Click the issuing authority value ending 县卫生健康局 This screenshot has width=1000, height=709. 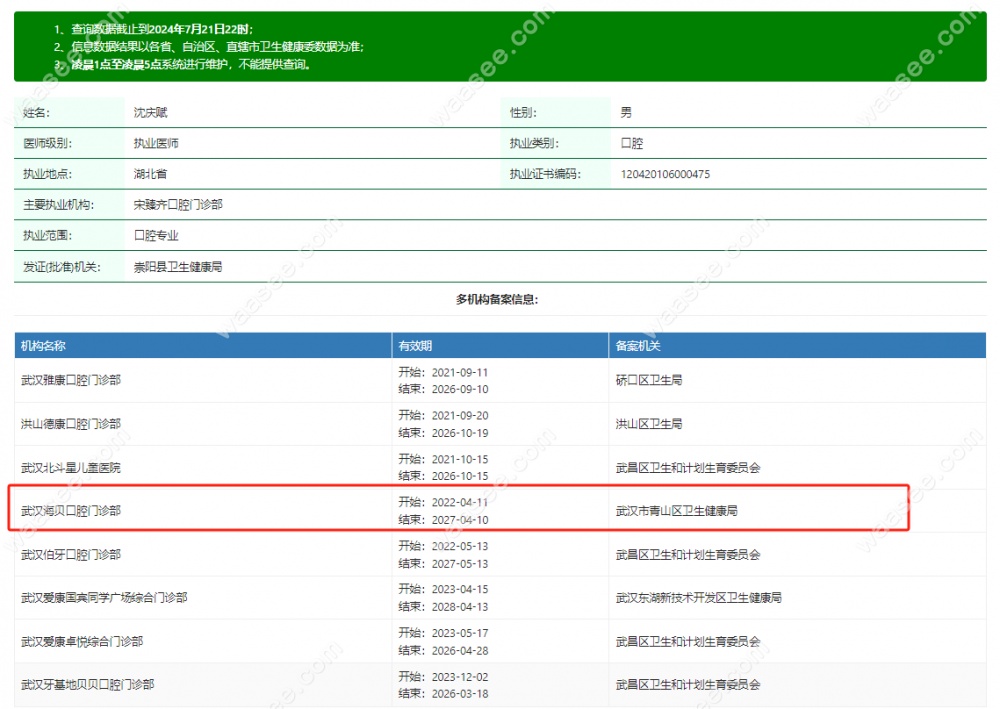(178, 267)
